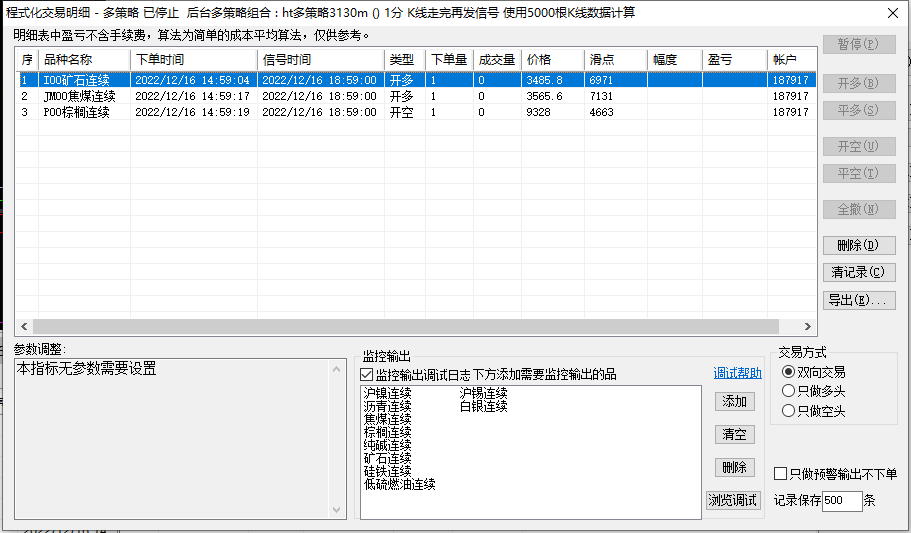This screenshot has width=911, height=533.
Task: Click the 浏览调试 button
Action: point(733,500)
